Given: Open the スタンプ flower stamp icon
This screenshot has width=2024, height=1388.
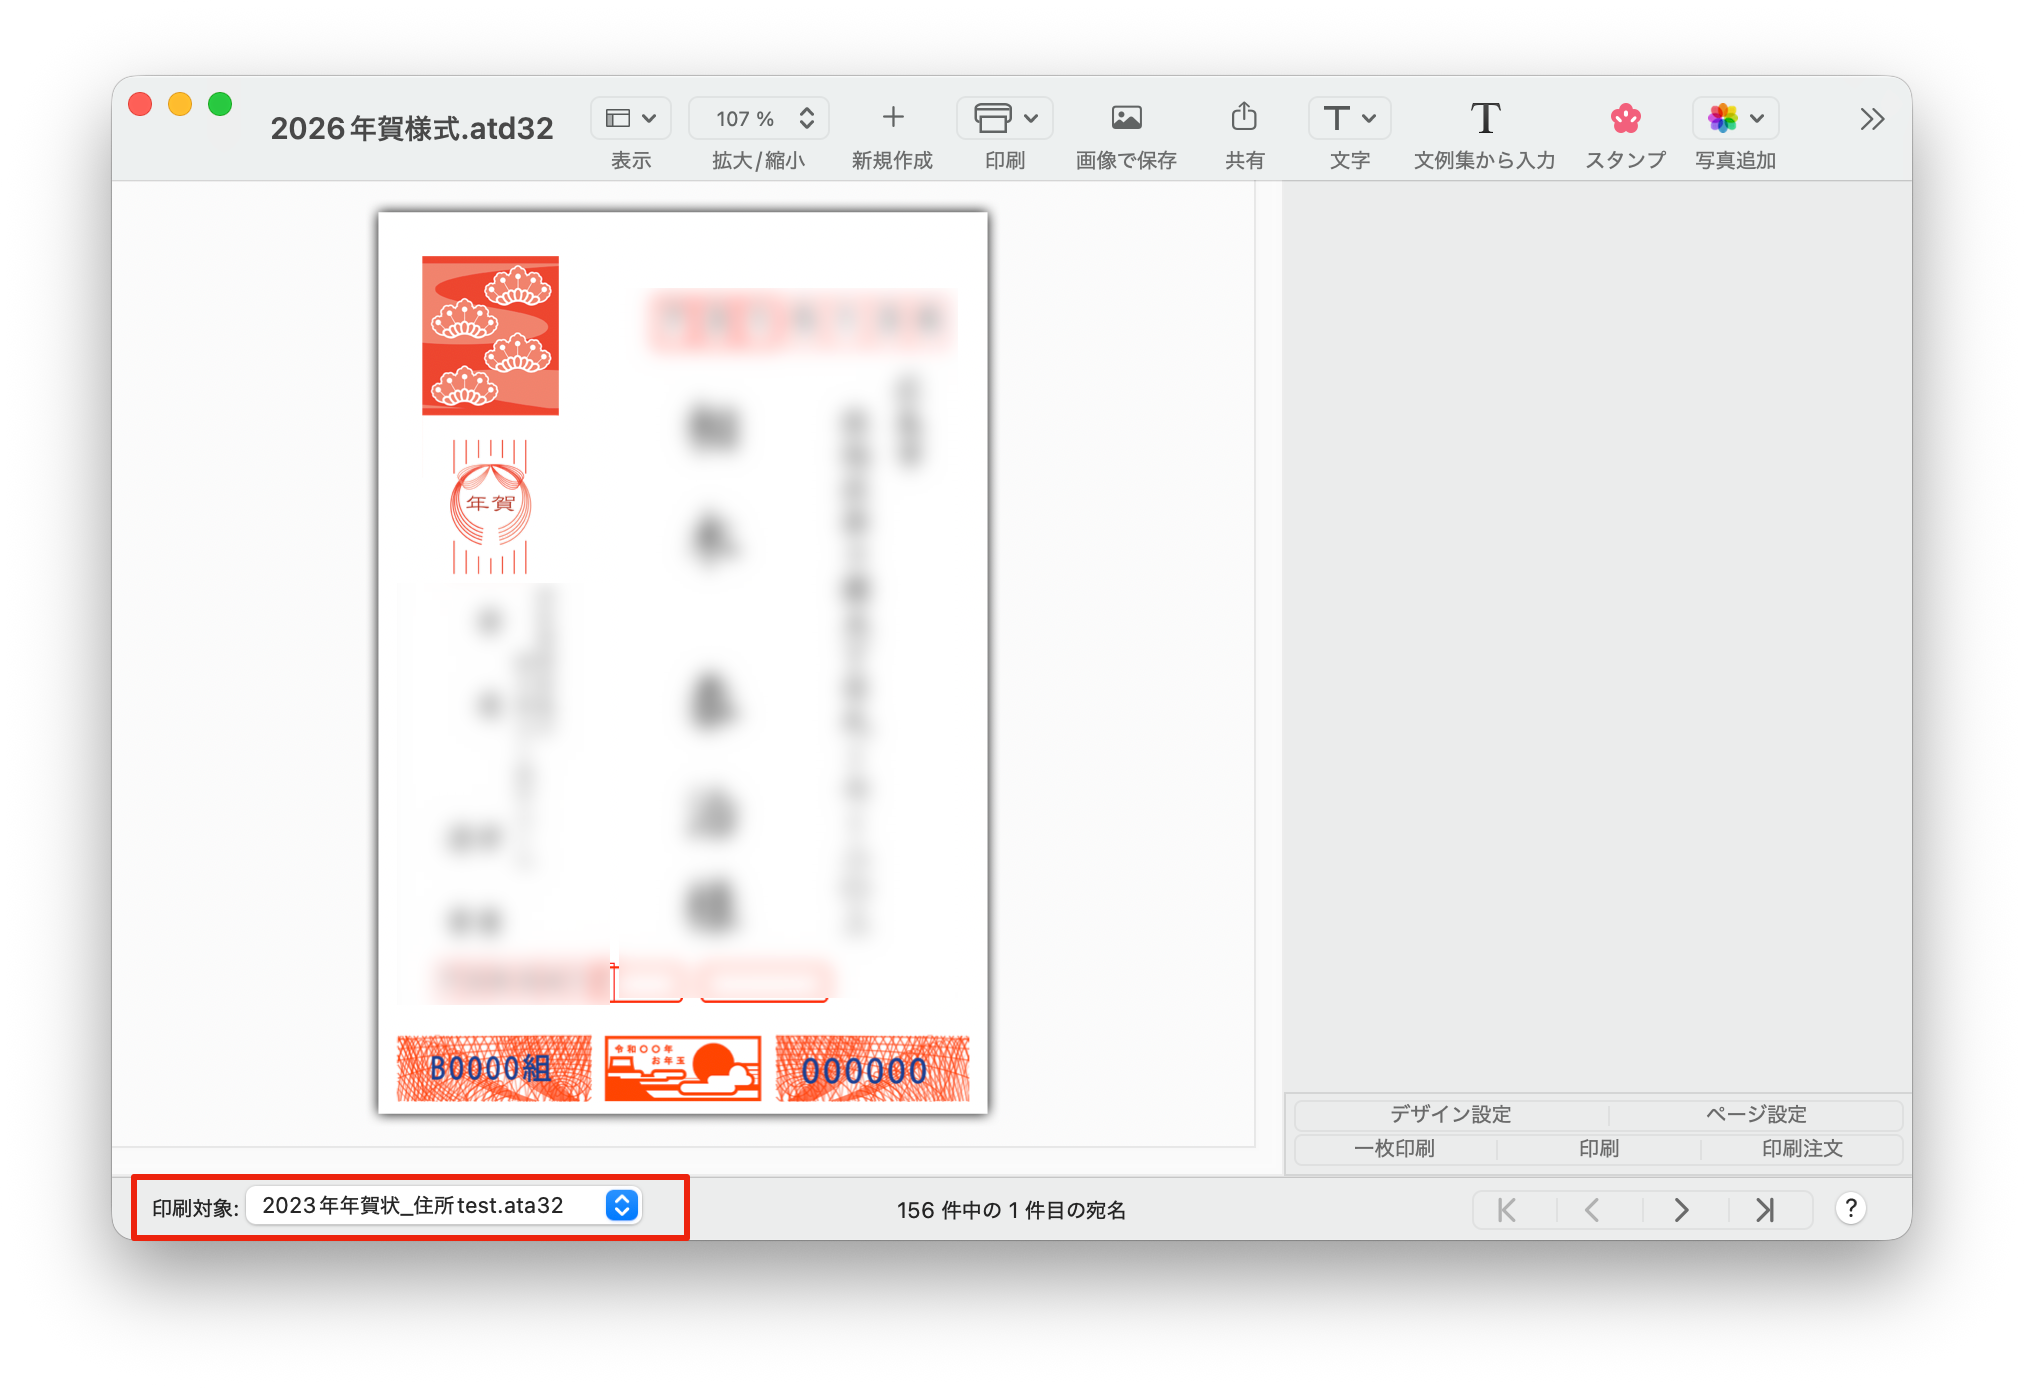Looking at the screenshot, I should (1625, 118).
